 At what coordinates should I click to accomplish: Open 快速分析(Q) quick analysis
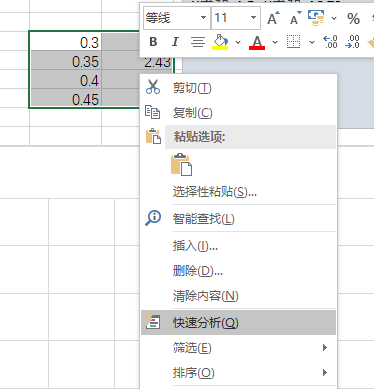pyautogui.click(x=238, y=322)
